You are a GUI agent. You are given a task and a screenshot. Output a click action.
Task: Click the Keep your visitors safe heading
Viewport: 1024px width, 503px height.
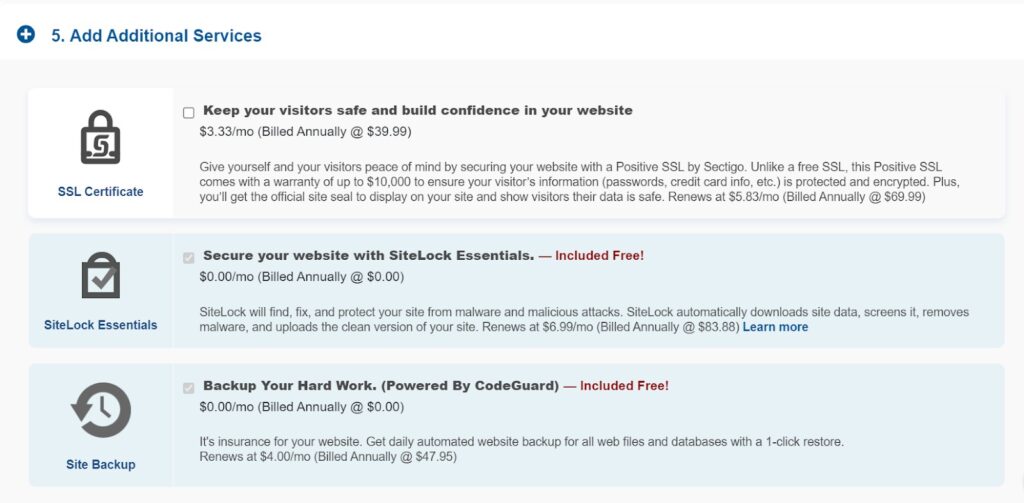418,110
